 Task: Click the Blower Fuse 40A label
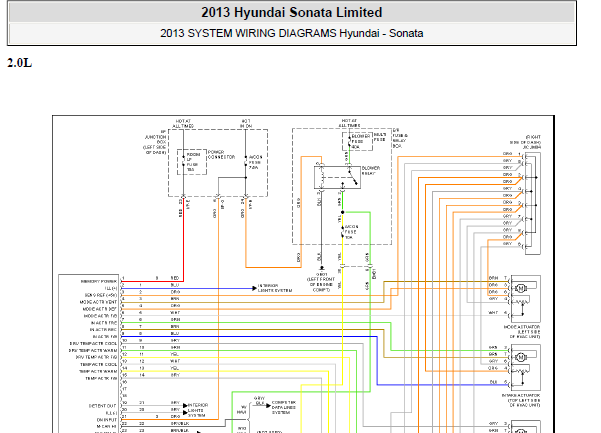tap(361, 141)
